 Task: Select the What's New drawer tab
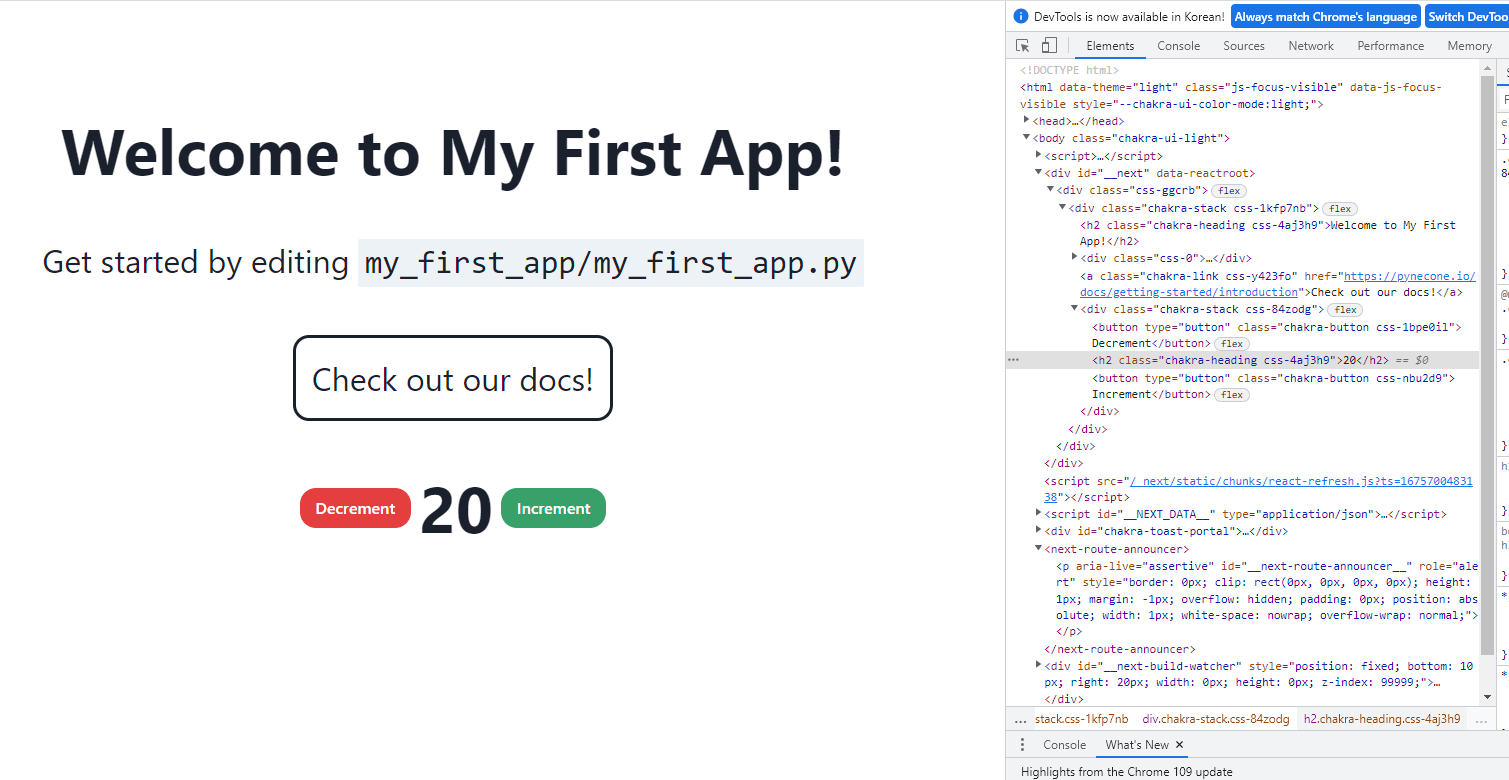point(1137,745)
